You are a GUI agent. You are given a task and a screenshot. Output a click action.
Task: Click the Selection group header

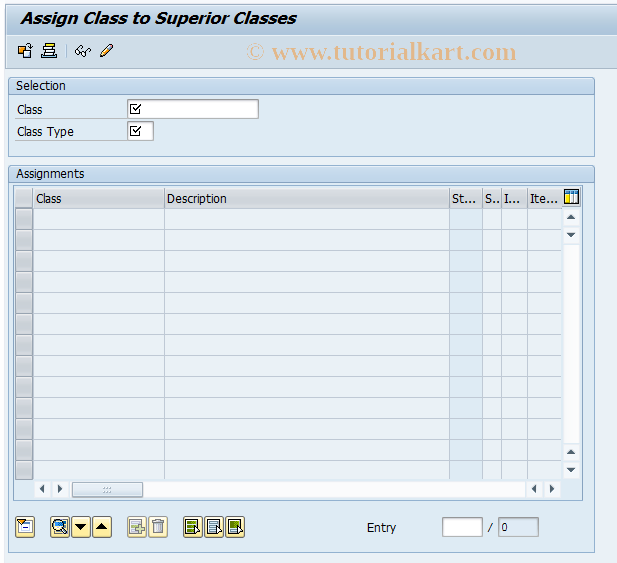click(301, 86)
